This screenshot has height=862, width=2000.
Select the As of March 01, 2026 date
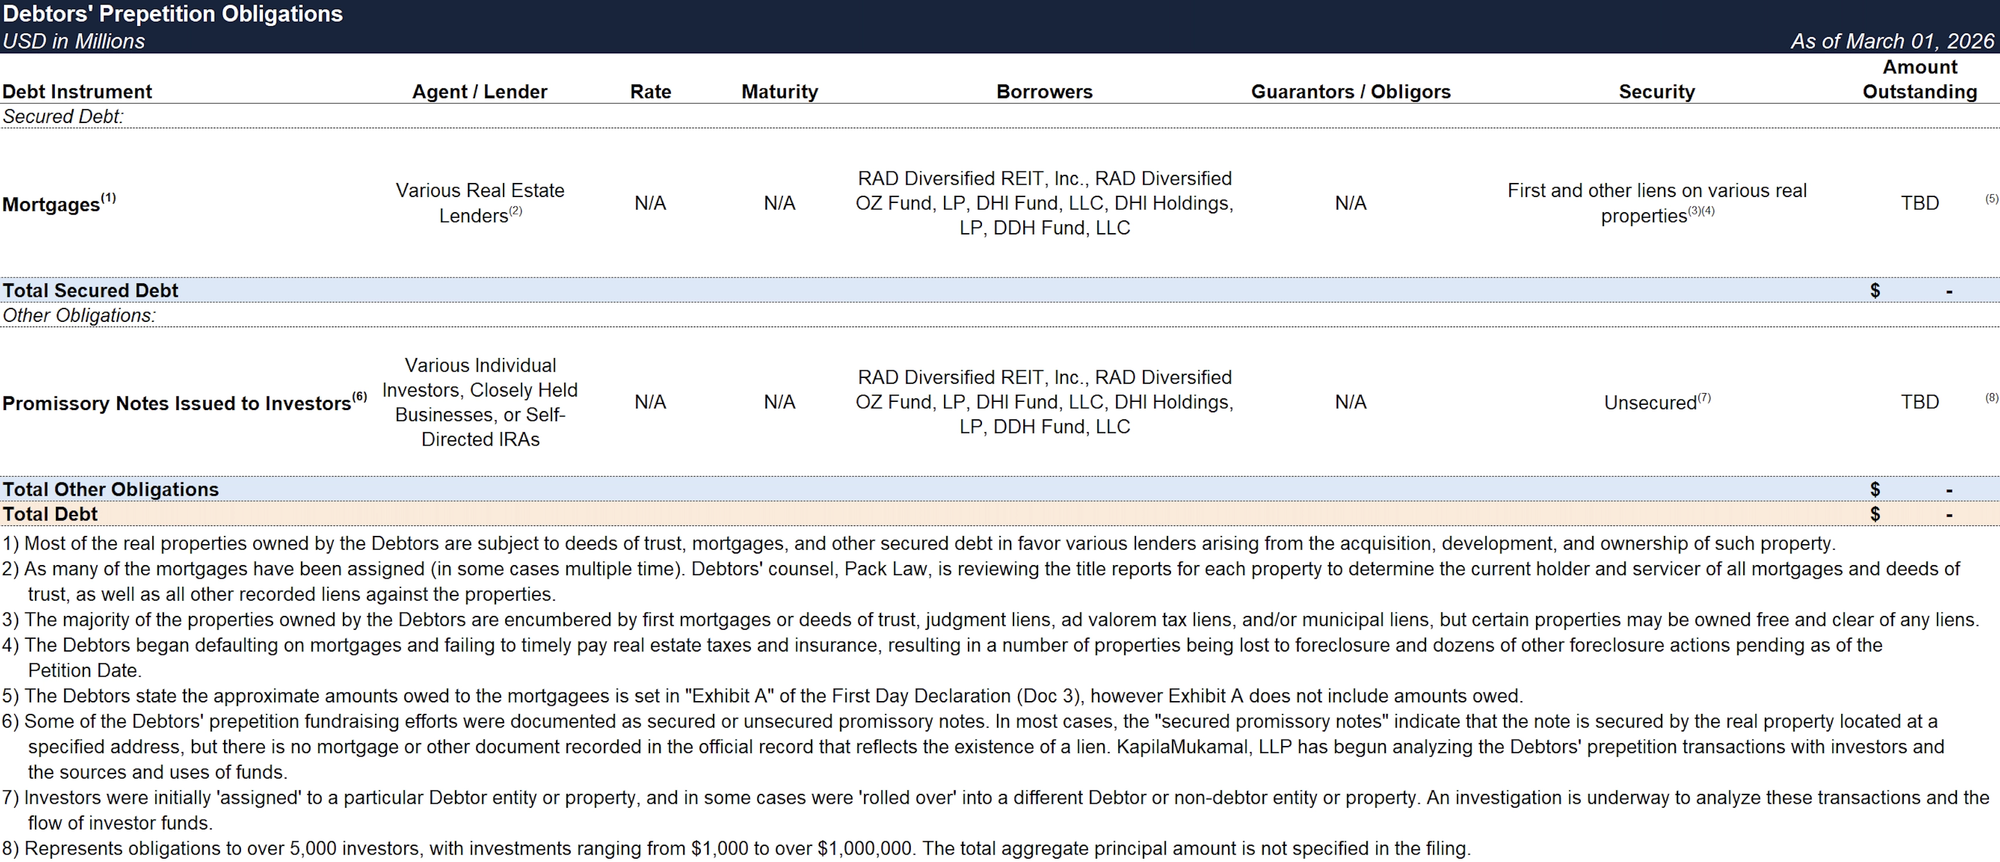pyautogui.click(x=1892, y=41)
